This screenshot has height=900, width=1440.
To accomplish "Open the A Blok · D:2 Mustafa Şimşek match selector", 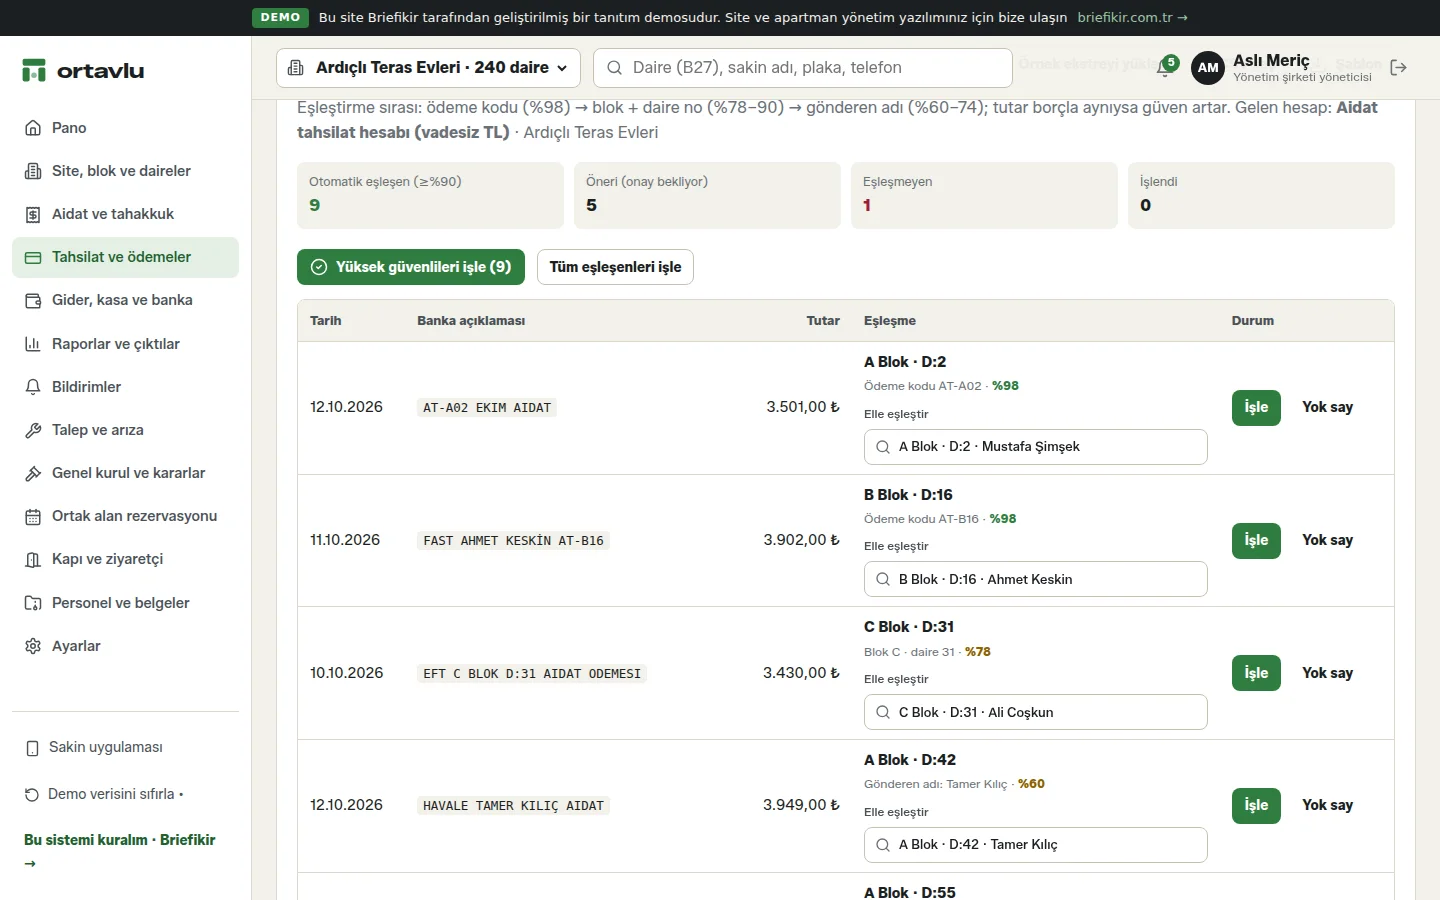I will pos(1035,447).
